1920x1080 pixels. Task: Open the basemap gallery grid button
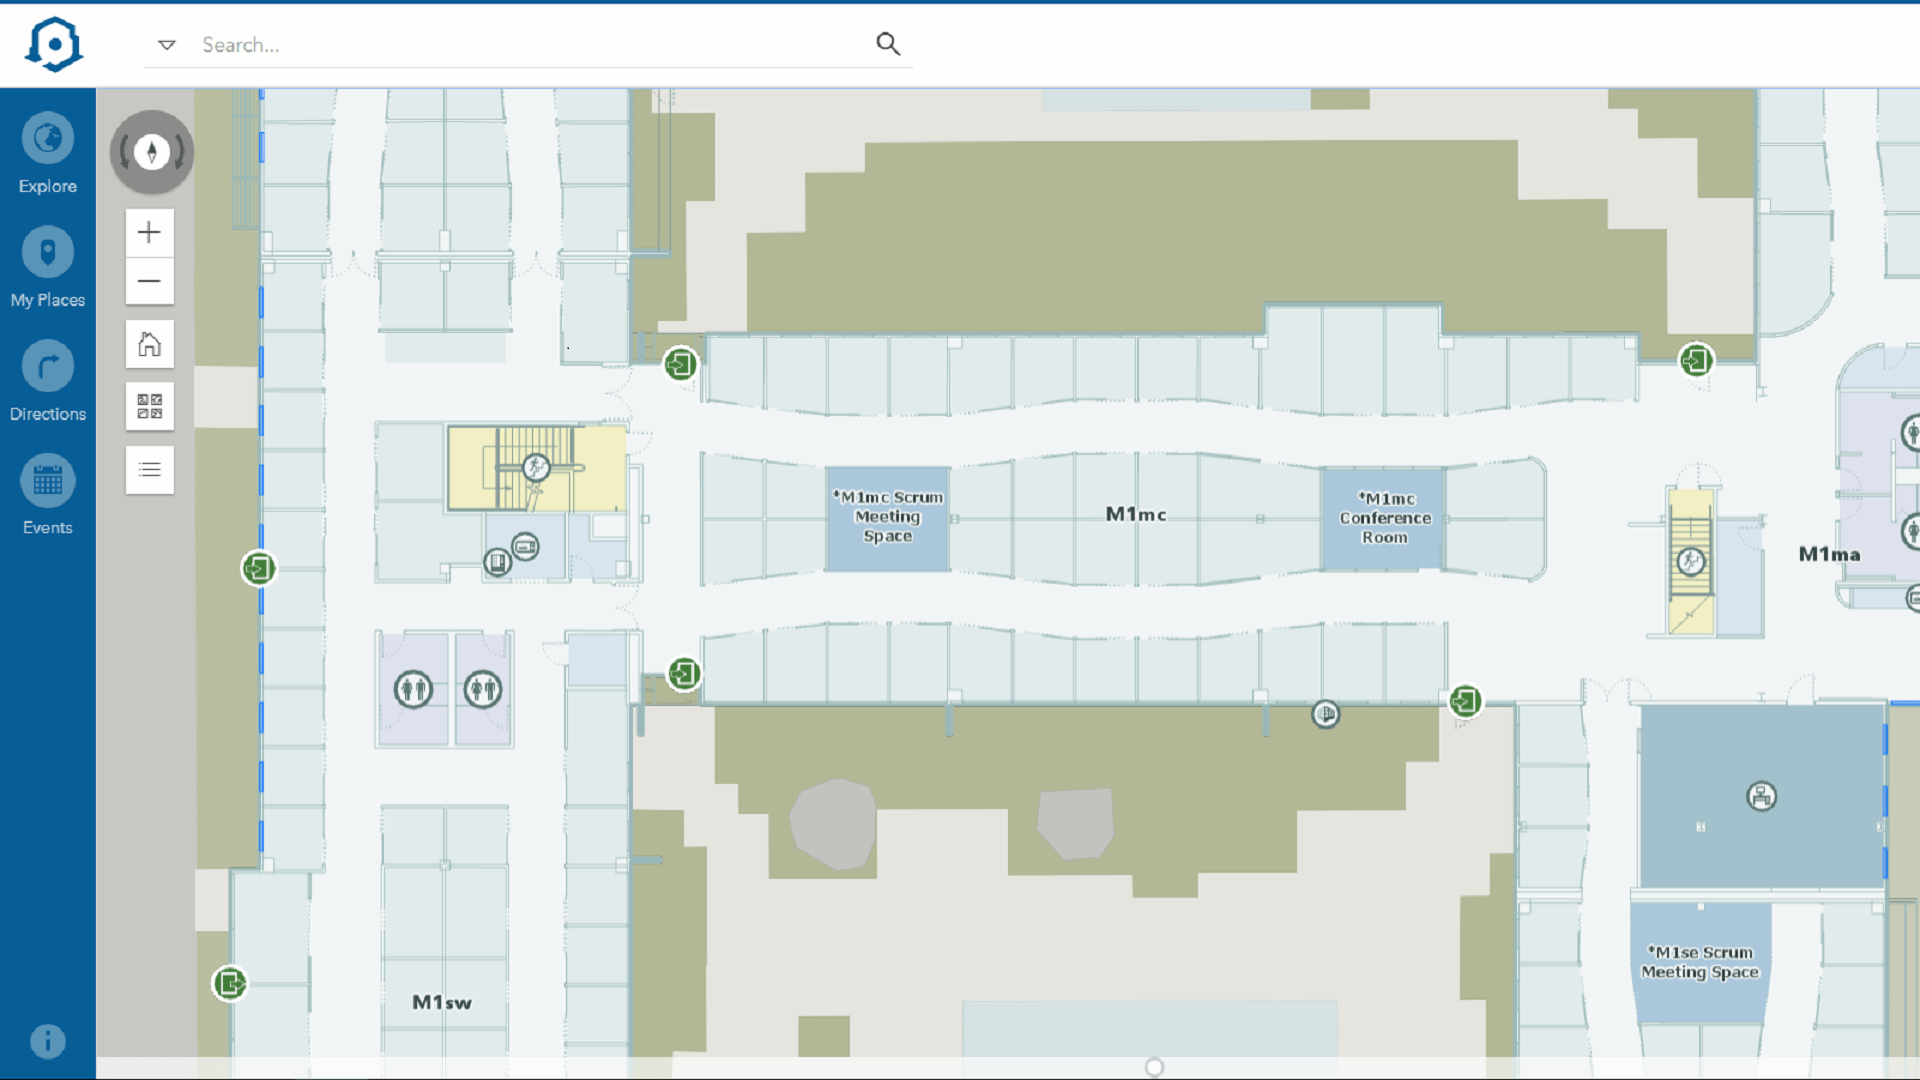tap(150, 406)
